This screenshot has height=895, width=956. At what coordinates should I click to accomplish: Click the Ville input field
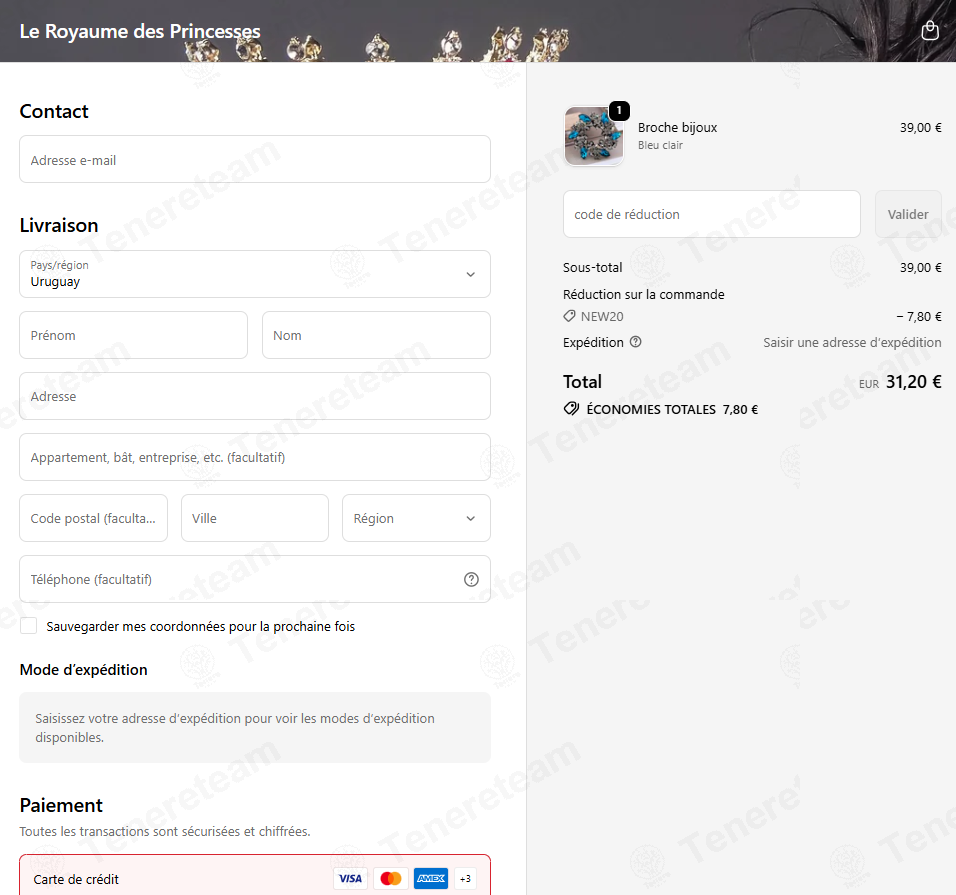[255, 518]
